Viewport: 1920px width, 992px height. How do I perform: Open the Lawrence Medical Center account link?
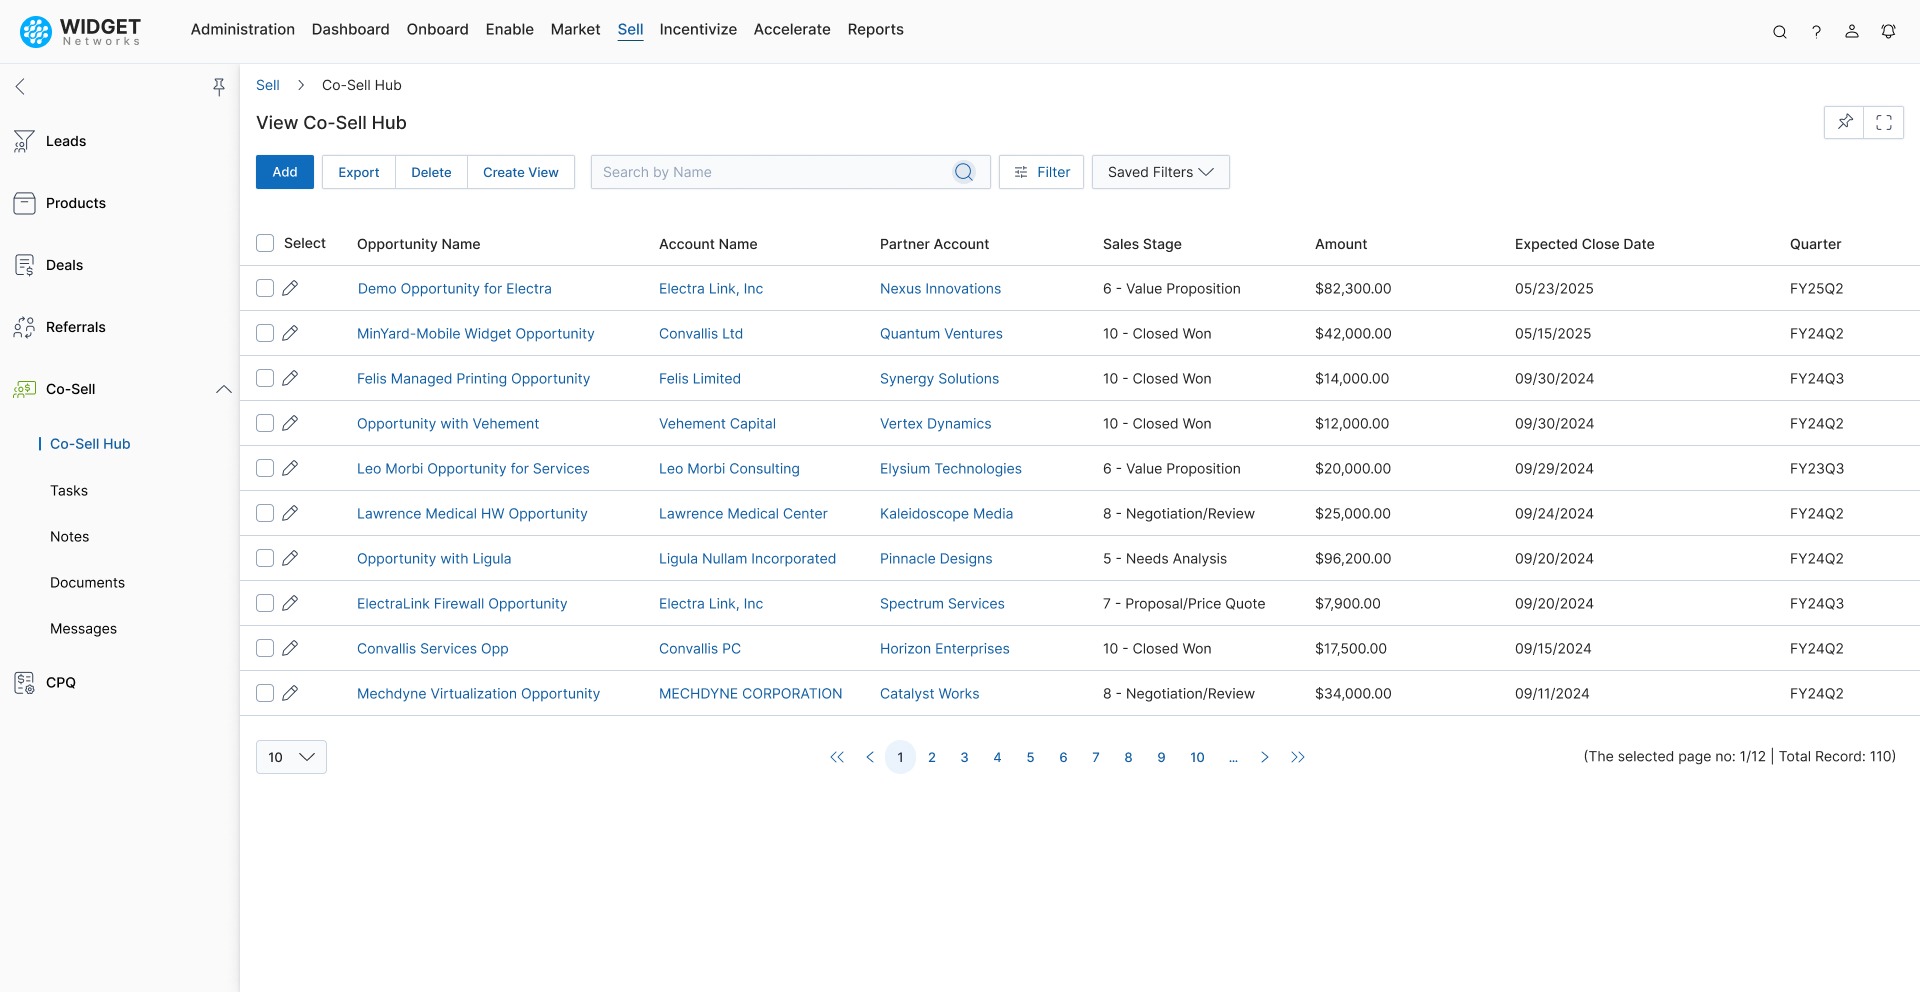pyautogui.click(x=743, y=513)
